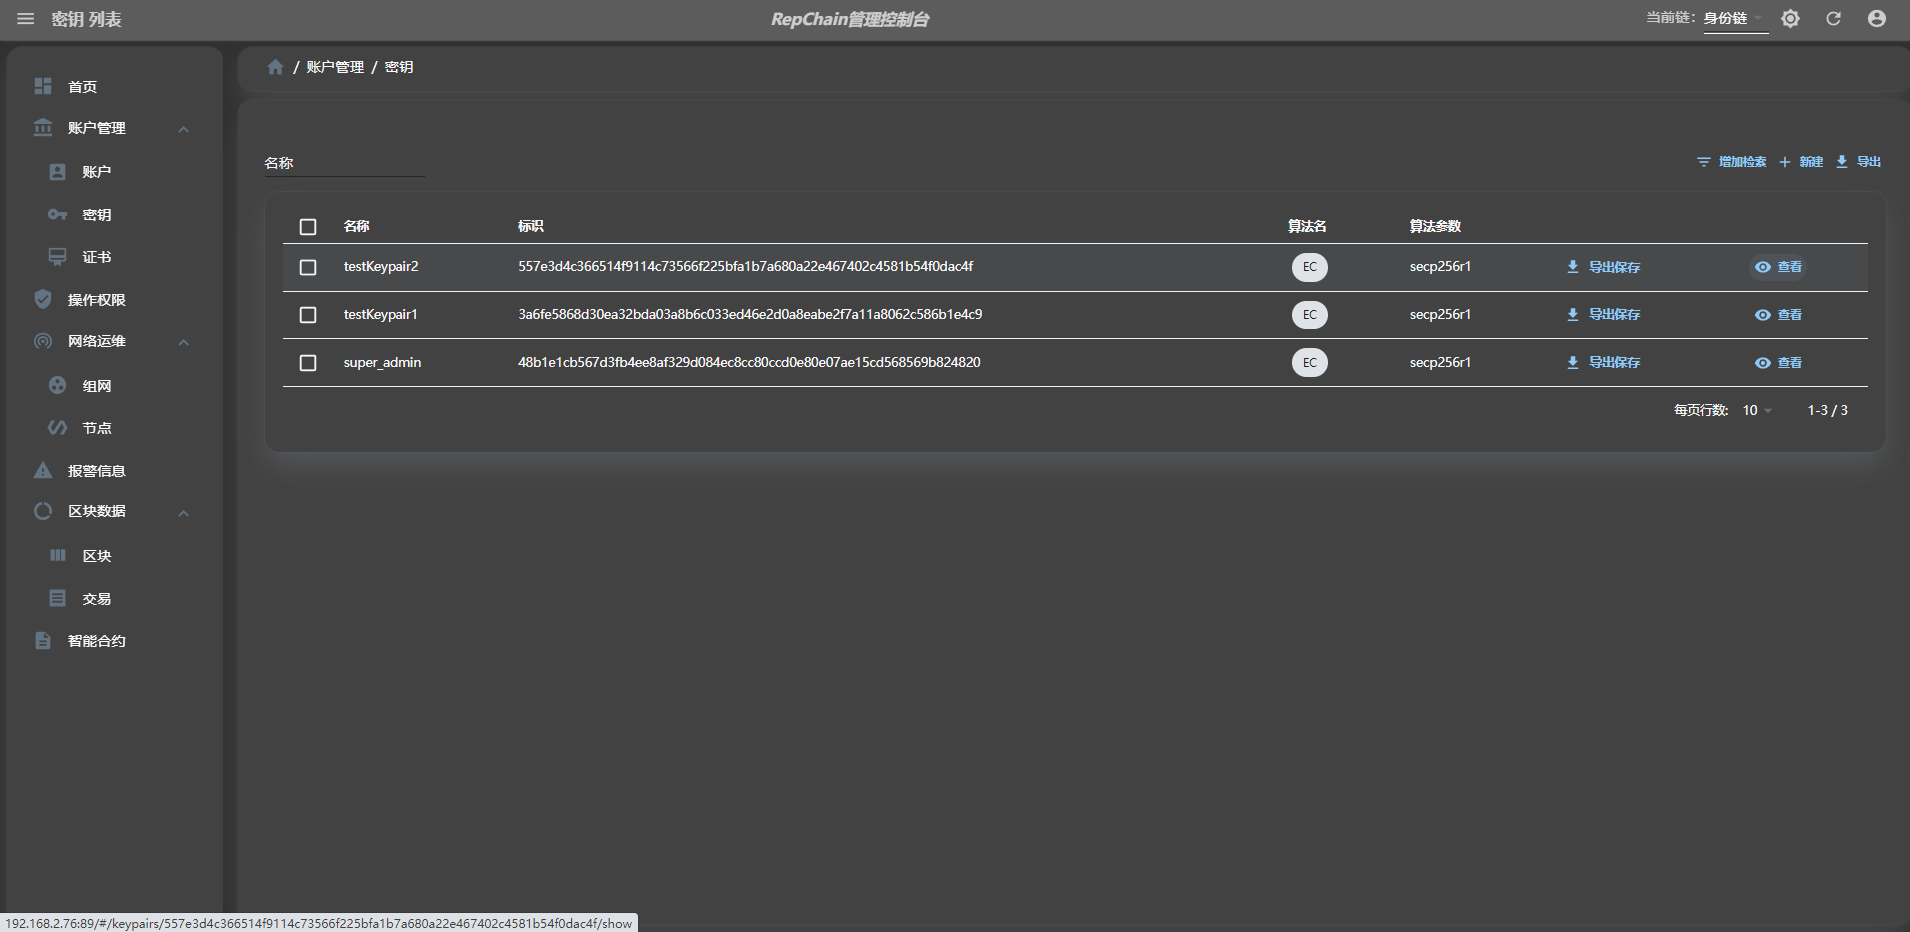
Task: Check the testKeypair1 row checkbox
Action: (308, 315)
